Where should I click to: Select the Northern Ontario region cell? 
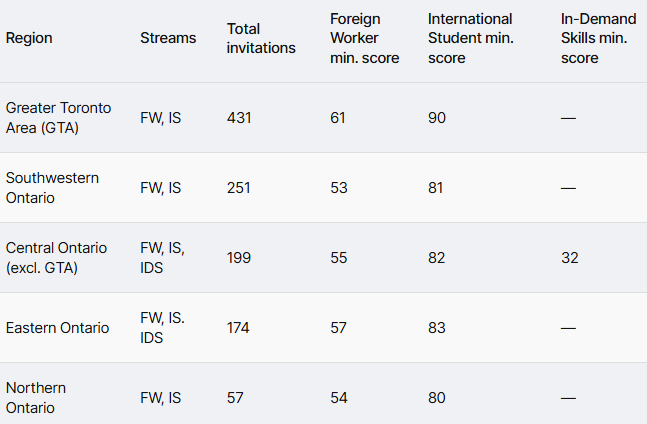point(36,397)
